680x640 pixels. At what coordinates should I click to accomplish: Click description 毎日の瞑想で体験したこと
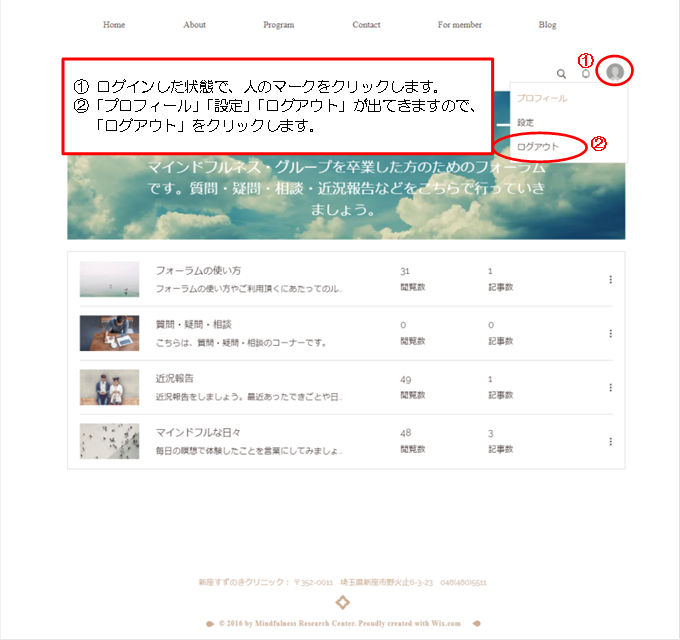click(x=249, y=451)
